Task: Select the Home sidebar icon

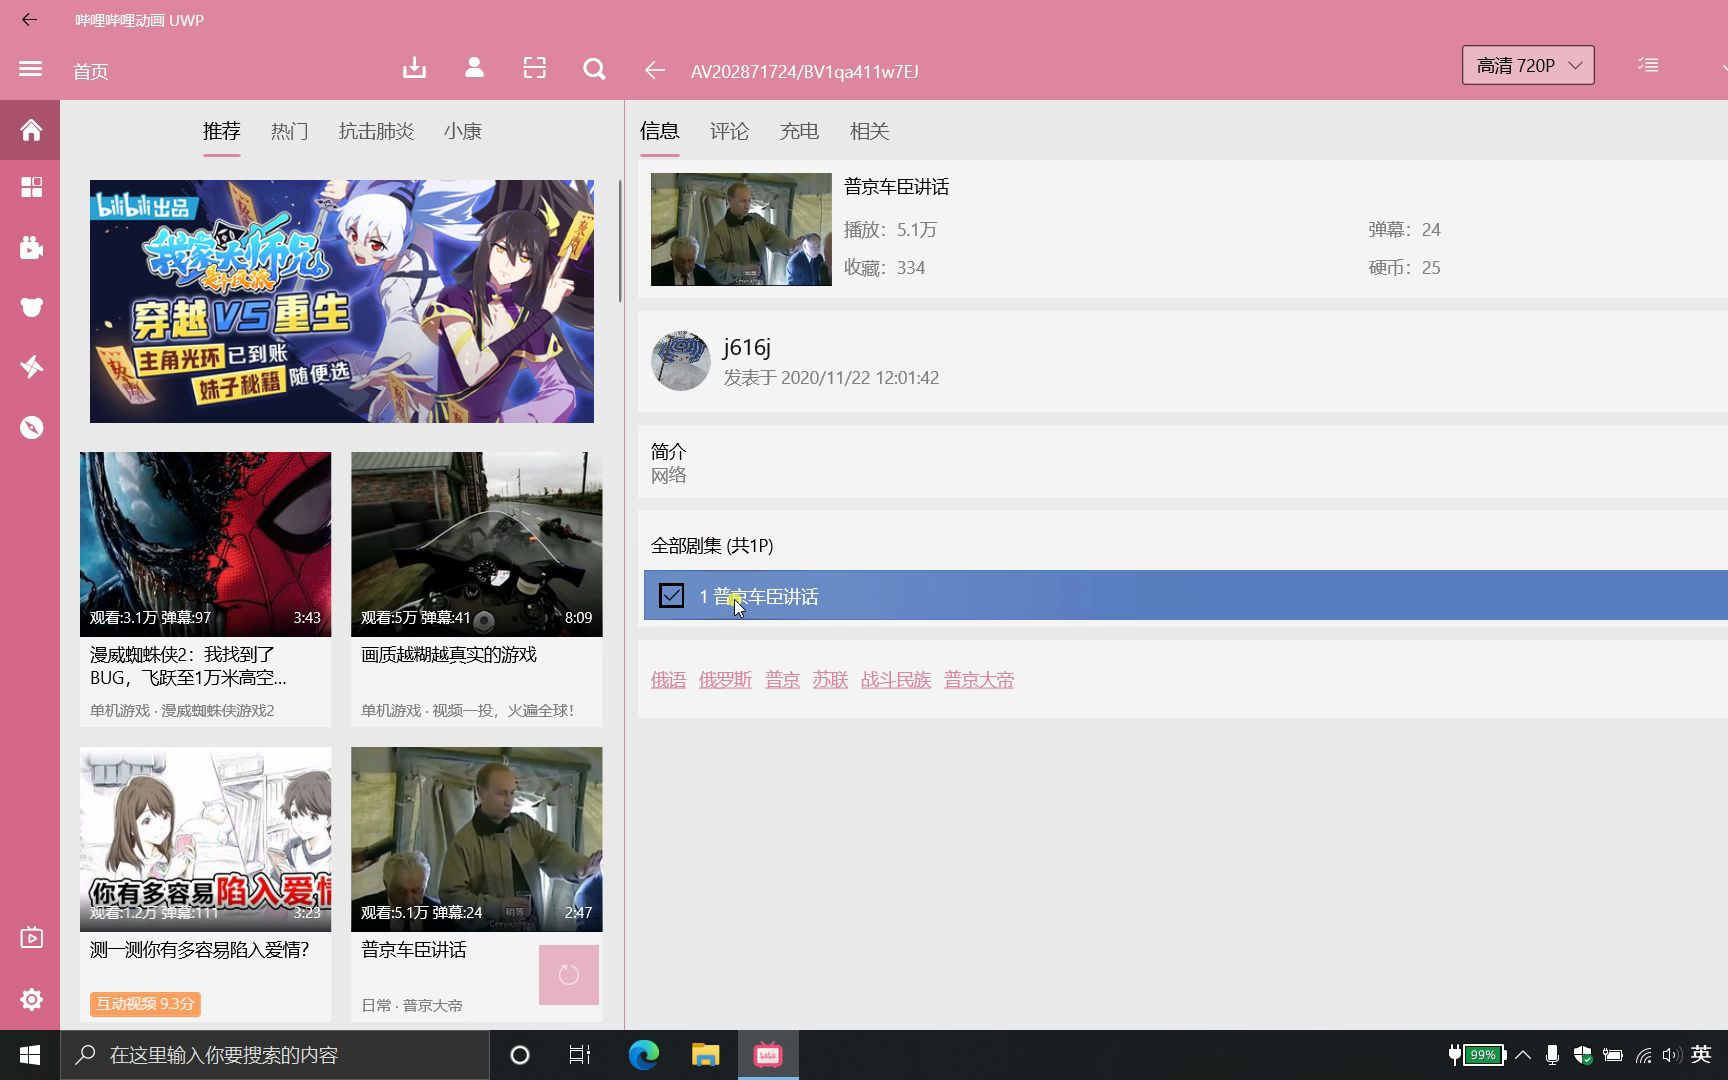Action: [31, 130]
